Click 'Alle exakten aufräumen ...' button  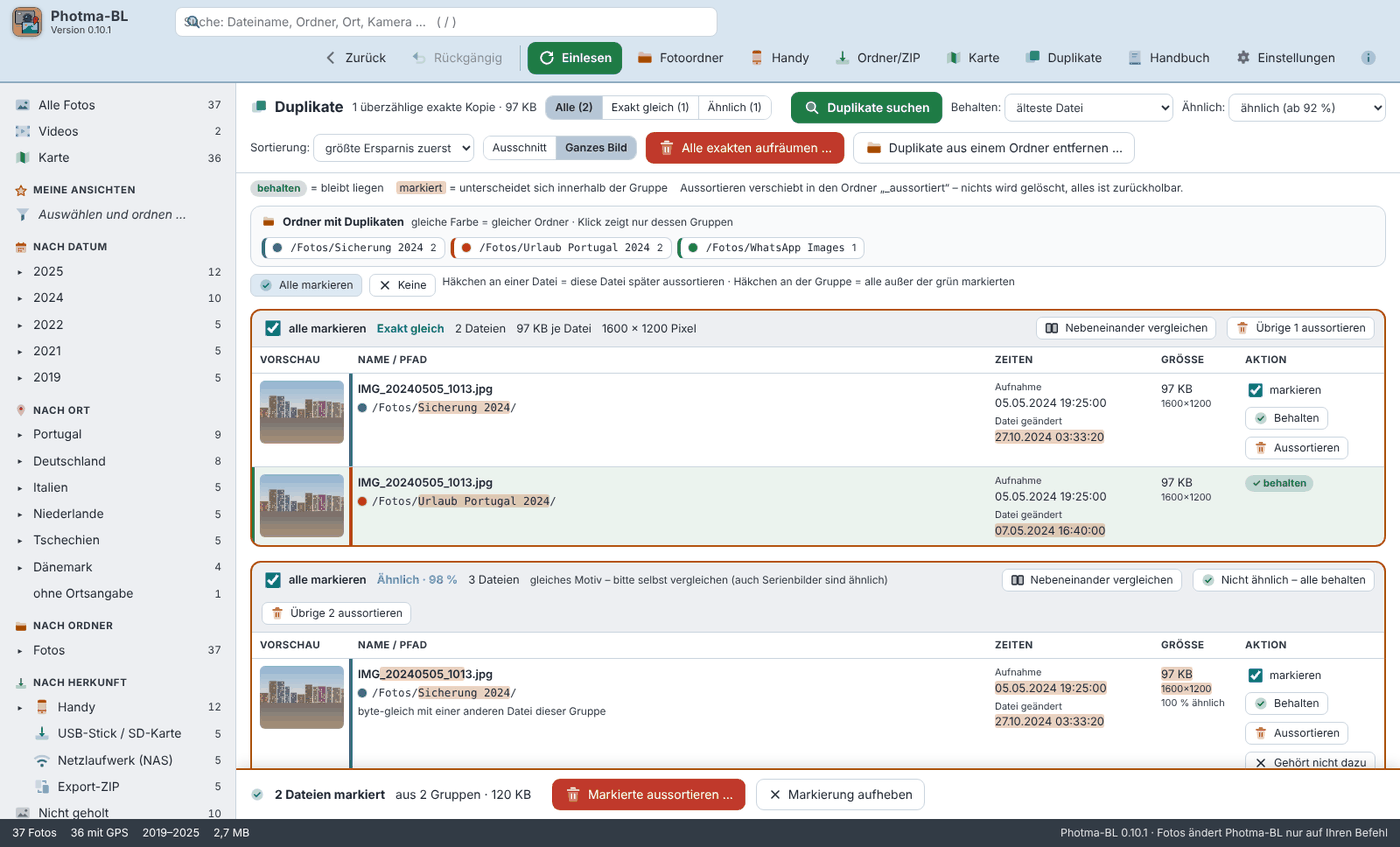pos(745,148)
